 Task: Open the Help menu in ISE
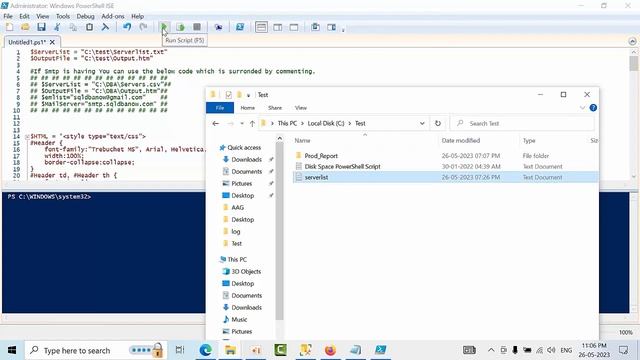coord(138,16)
